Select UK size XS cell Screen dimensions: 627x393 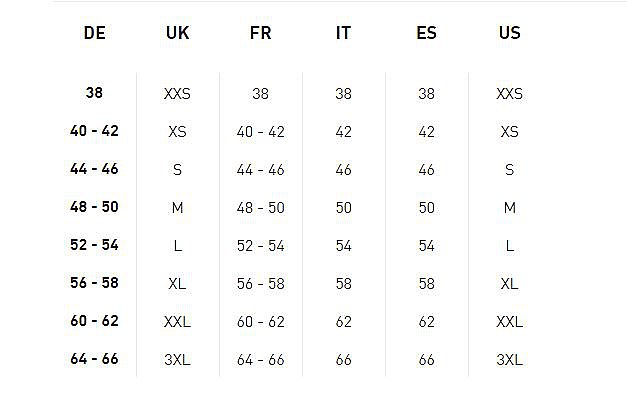click(x=178, y=132)
